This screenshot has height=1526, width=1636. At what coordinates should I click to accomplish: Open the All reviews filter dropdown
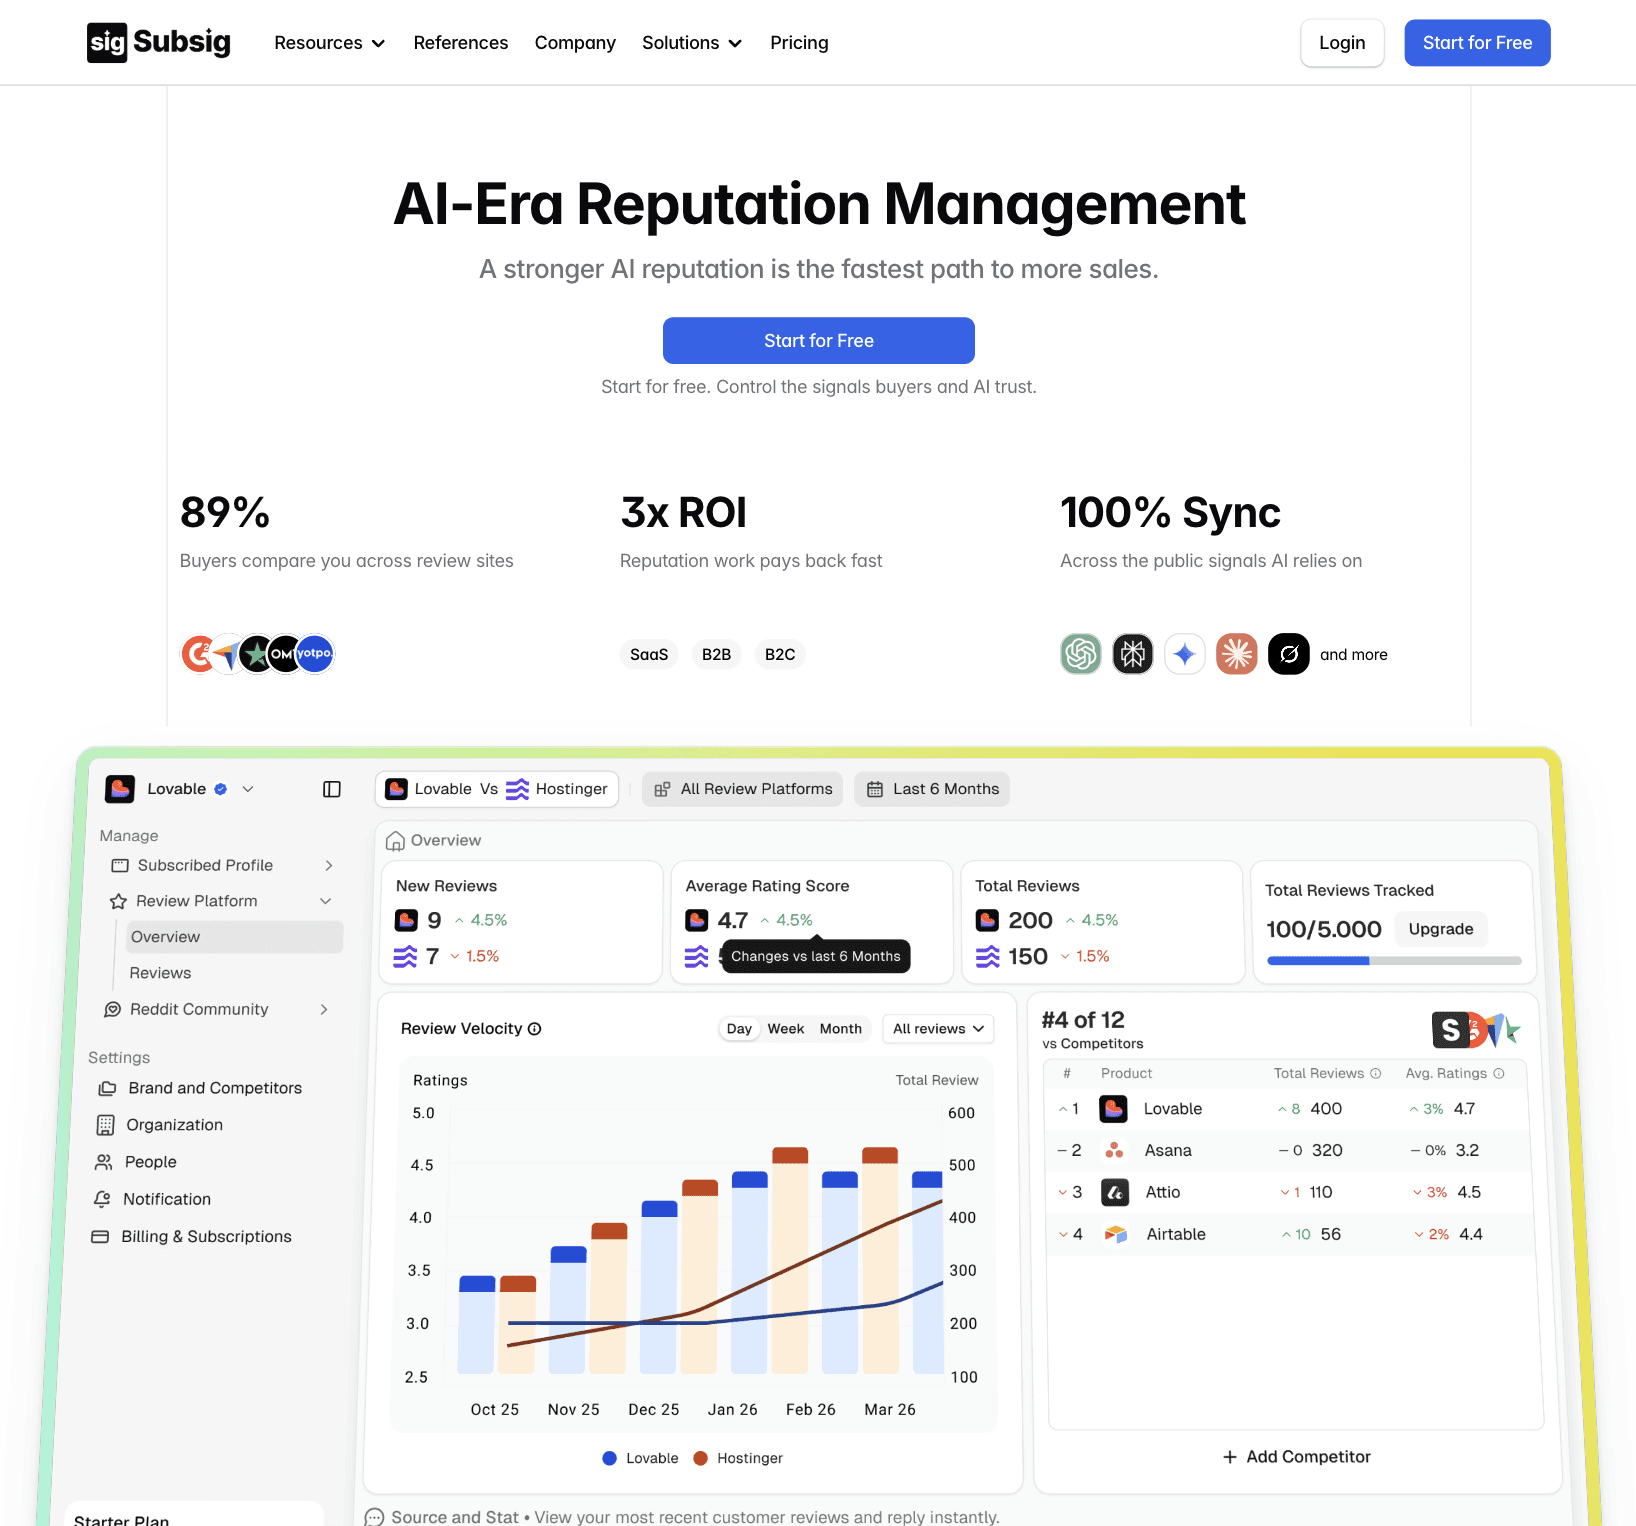(939, 1029)
